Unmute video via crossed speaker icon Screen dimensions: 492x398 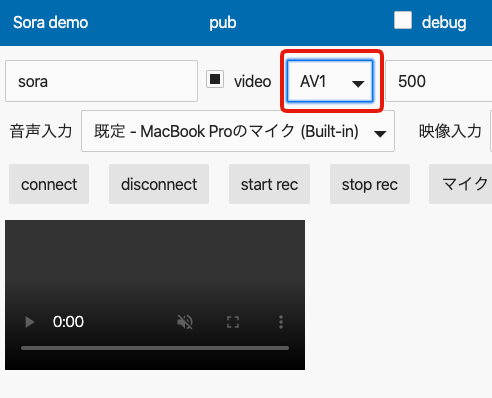(x=185, y=322)
